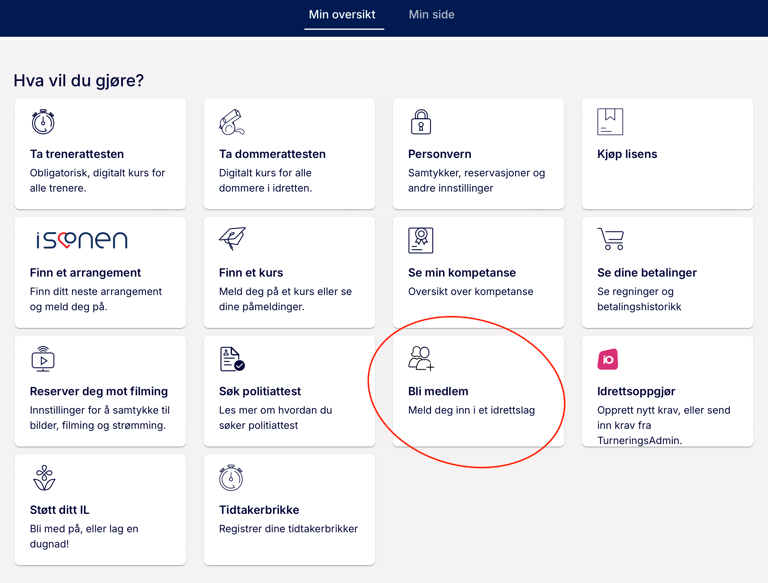Click the graduation cap icon on Finn et kurs
The height and width of the screenshot is (583, 768).
click(x=232, y=239)
